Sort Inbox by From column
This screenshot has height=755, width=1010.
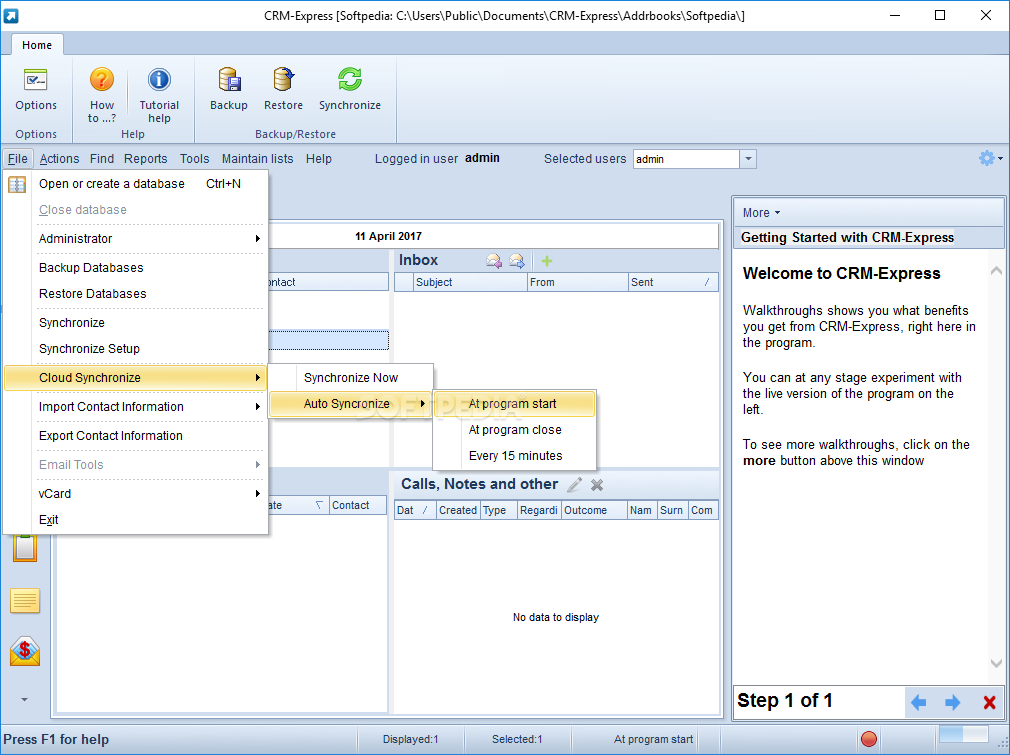pyautogui.click(x=577, y=282)
